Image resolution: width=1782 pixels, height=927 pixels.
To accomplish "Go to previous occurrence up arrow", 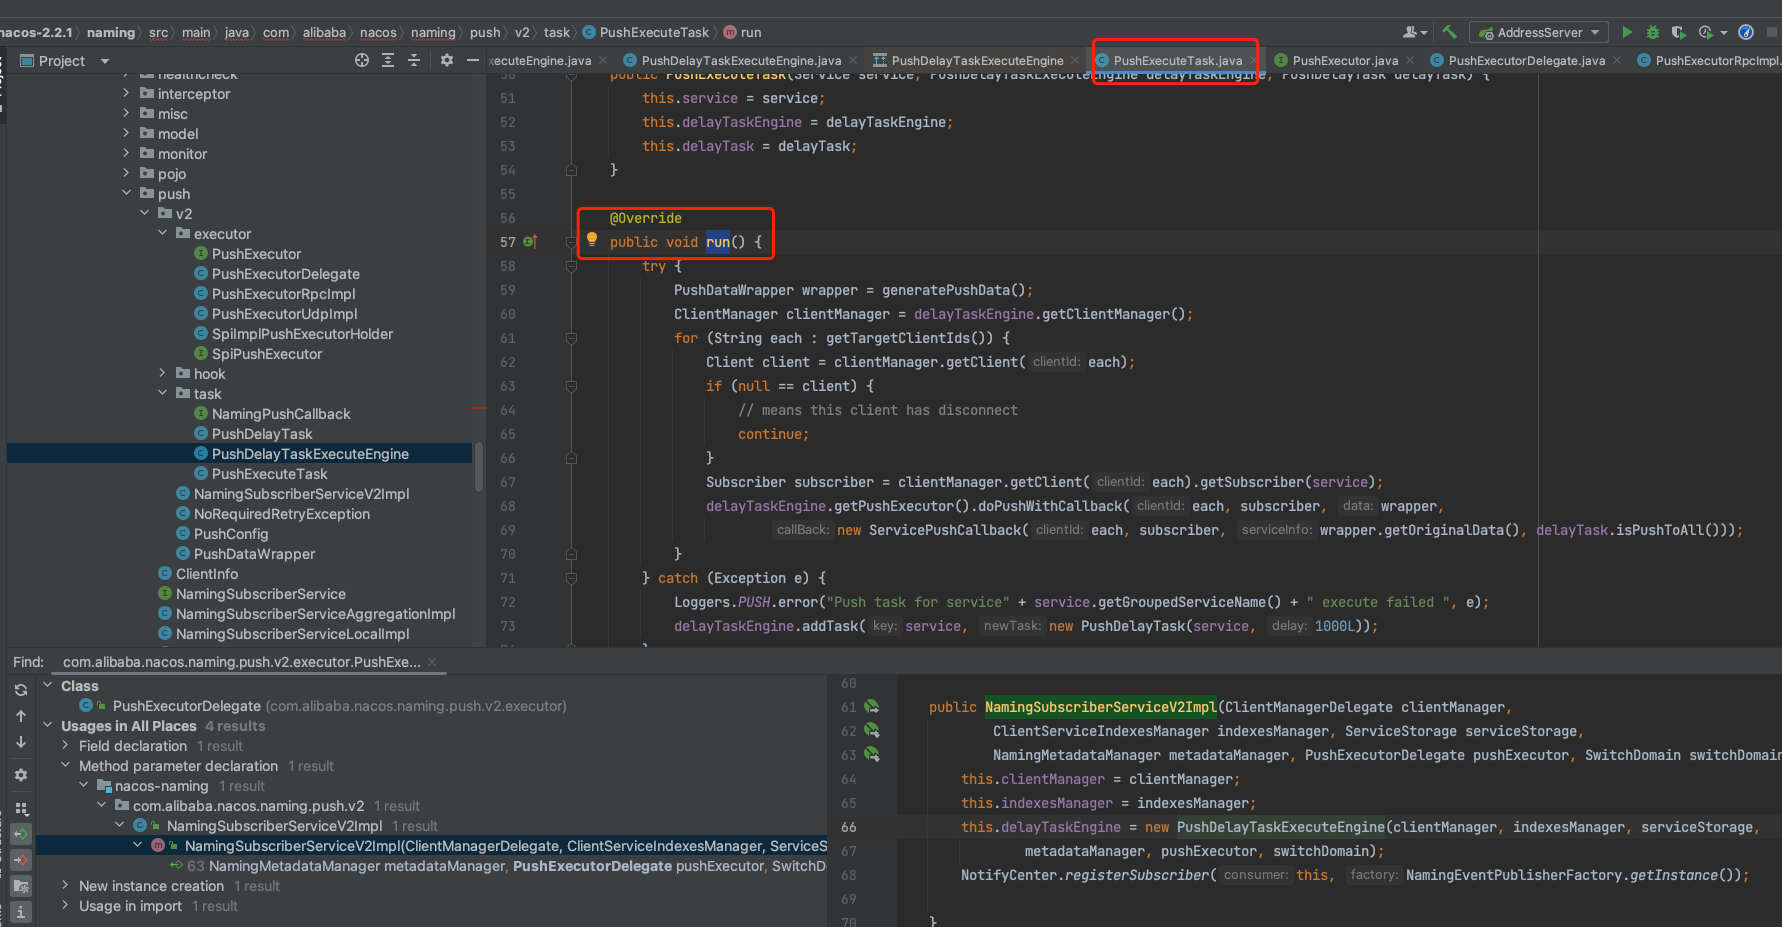I will 21,716.
